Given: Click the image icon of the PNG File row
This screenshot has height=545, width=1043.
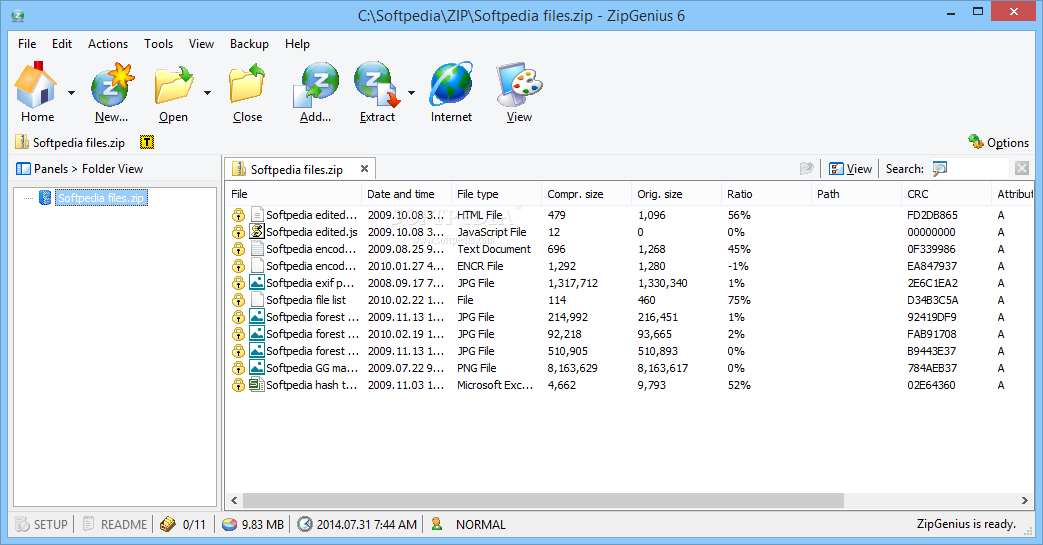Looking at the screenshot, I should point(257,368).
